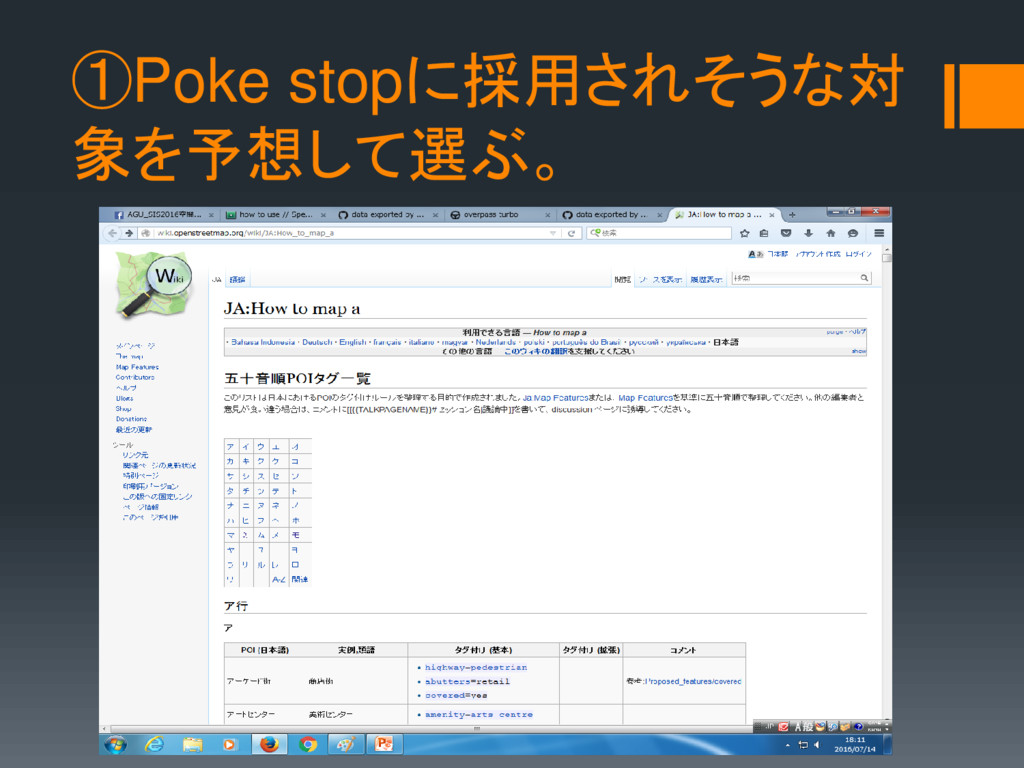Click the volume speaker tray icon
The height and width of the screenshot is (768, 1024).
[816, 745]
